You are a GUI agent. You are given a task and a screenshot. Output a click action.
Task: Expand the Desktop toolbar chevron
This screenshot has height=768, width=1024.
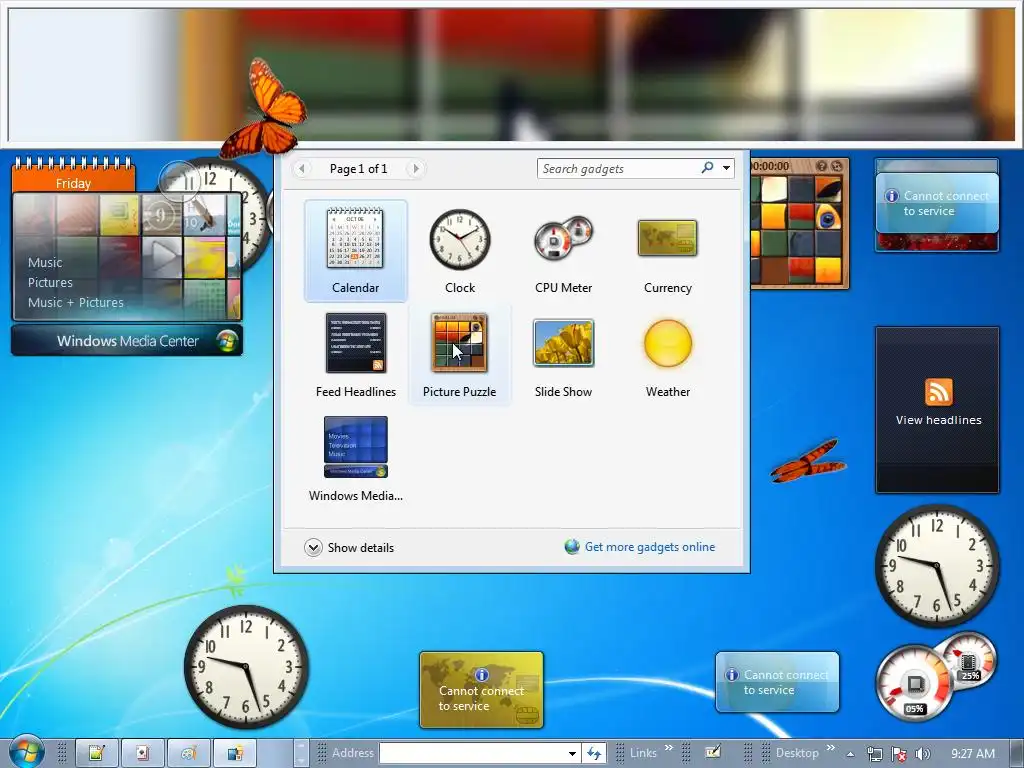[x=831, y=748]
